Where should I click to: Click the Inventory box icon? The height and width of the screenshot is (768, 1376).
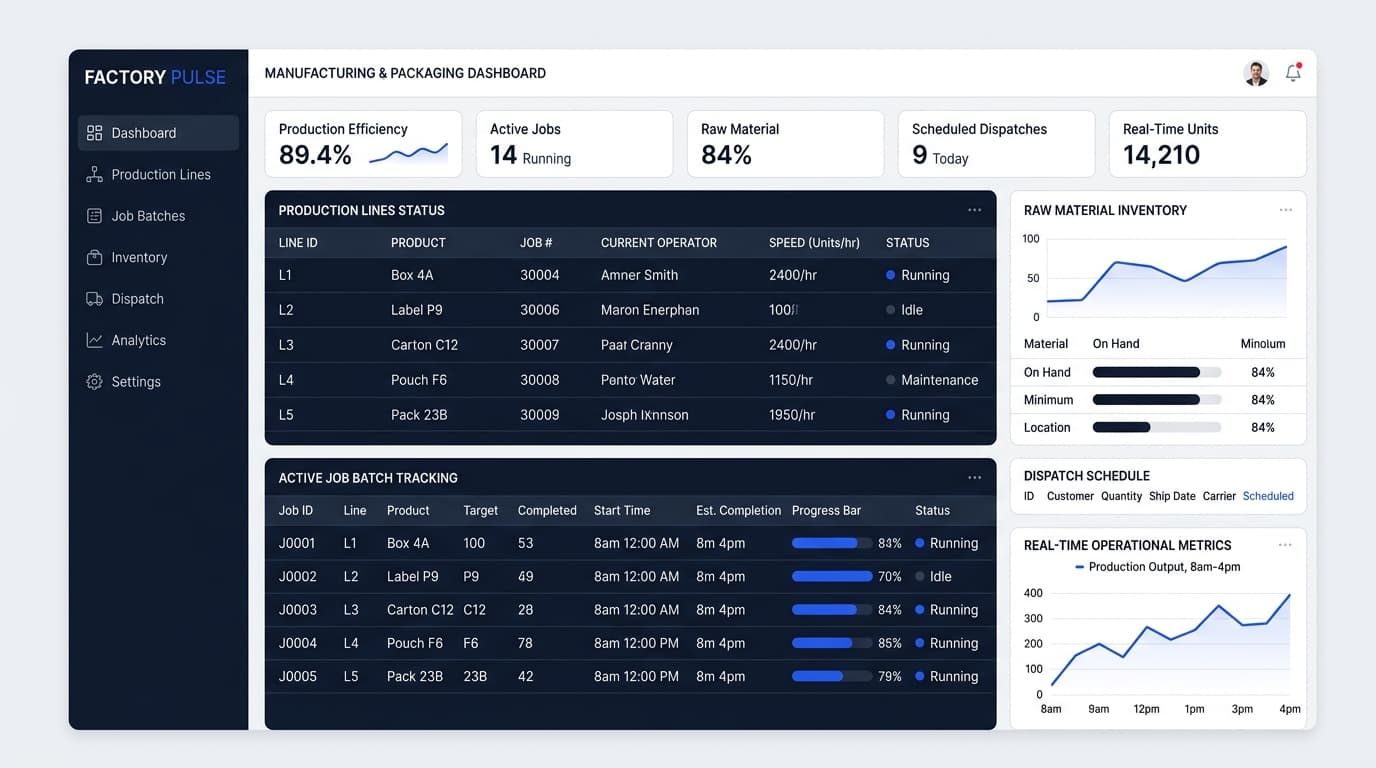click(94, 257)
